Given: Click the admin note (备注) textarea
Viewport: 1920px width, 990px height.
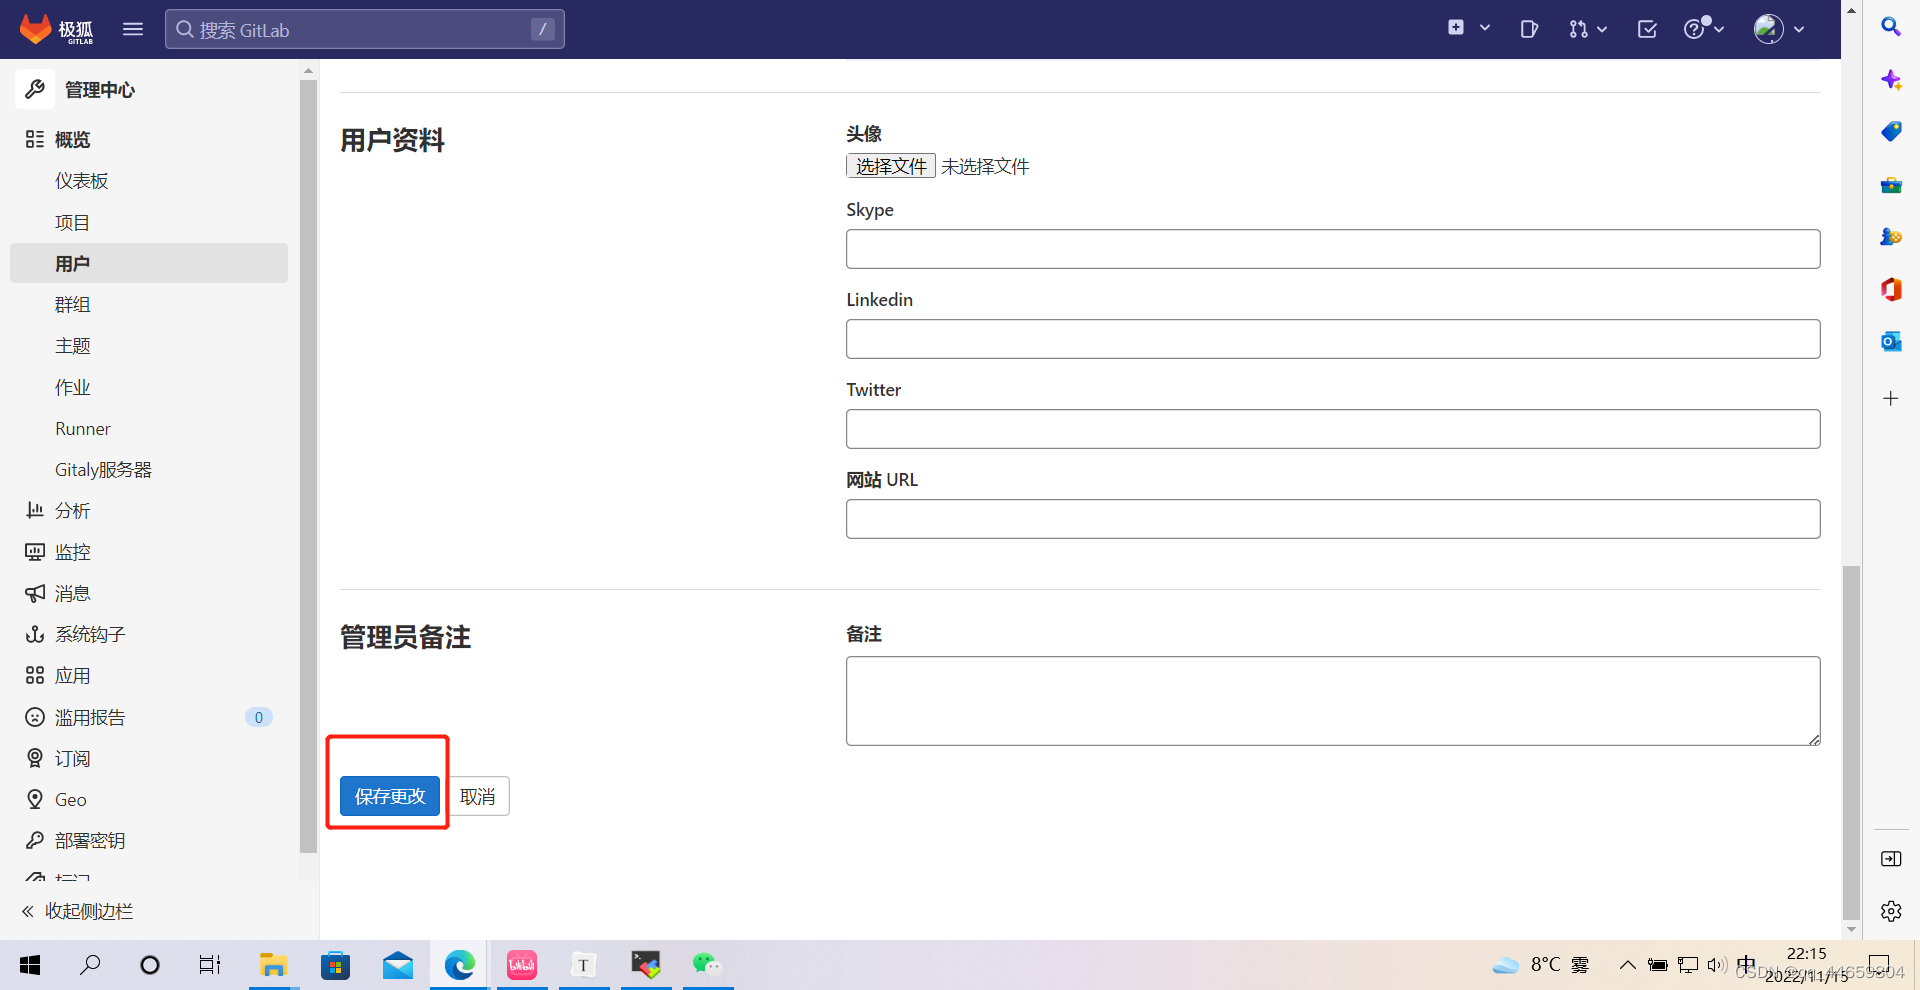Looking at the screenshot, I should 1333,701.
